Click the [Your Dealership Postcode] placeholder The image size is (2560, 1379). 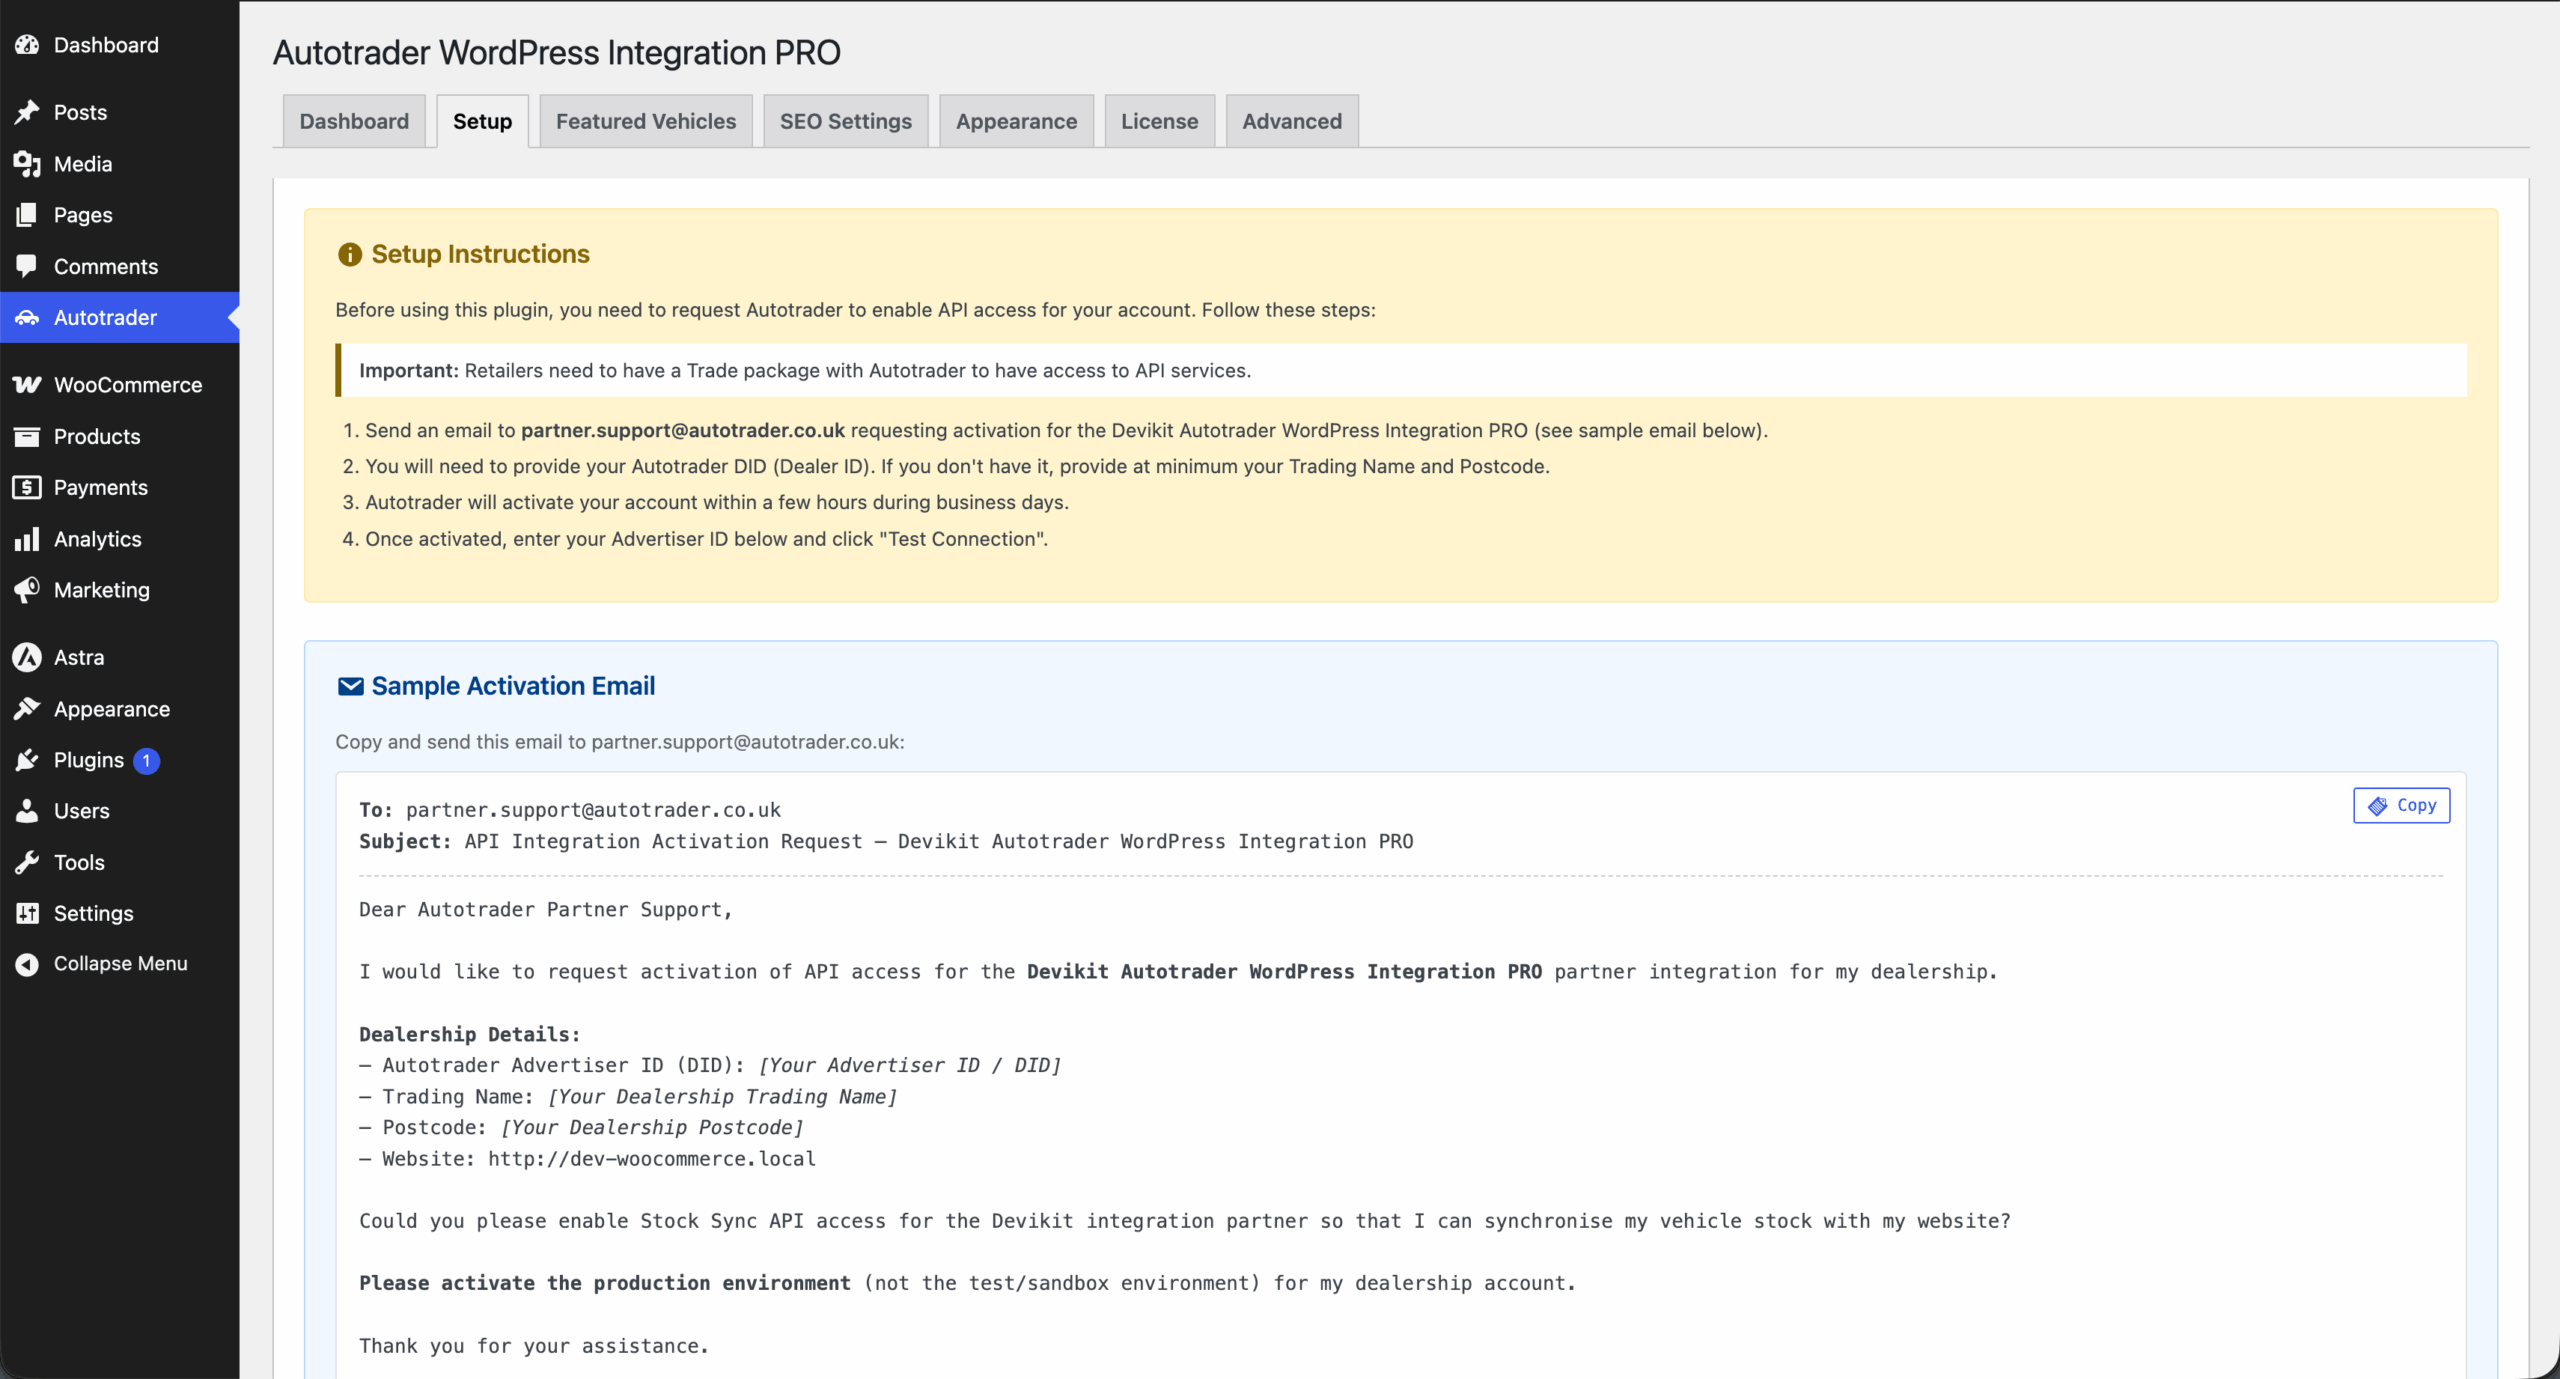[652, 1128]
